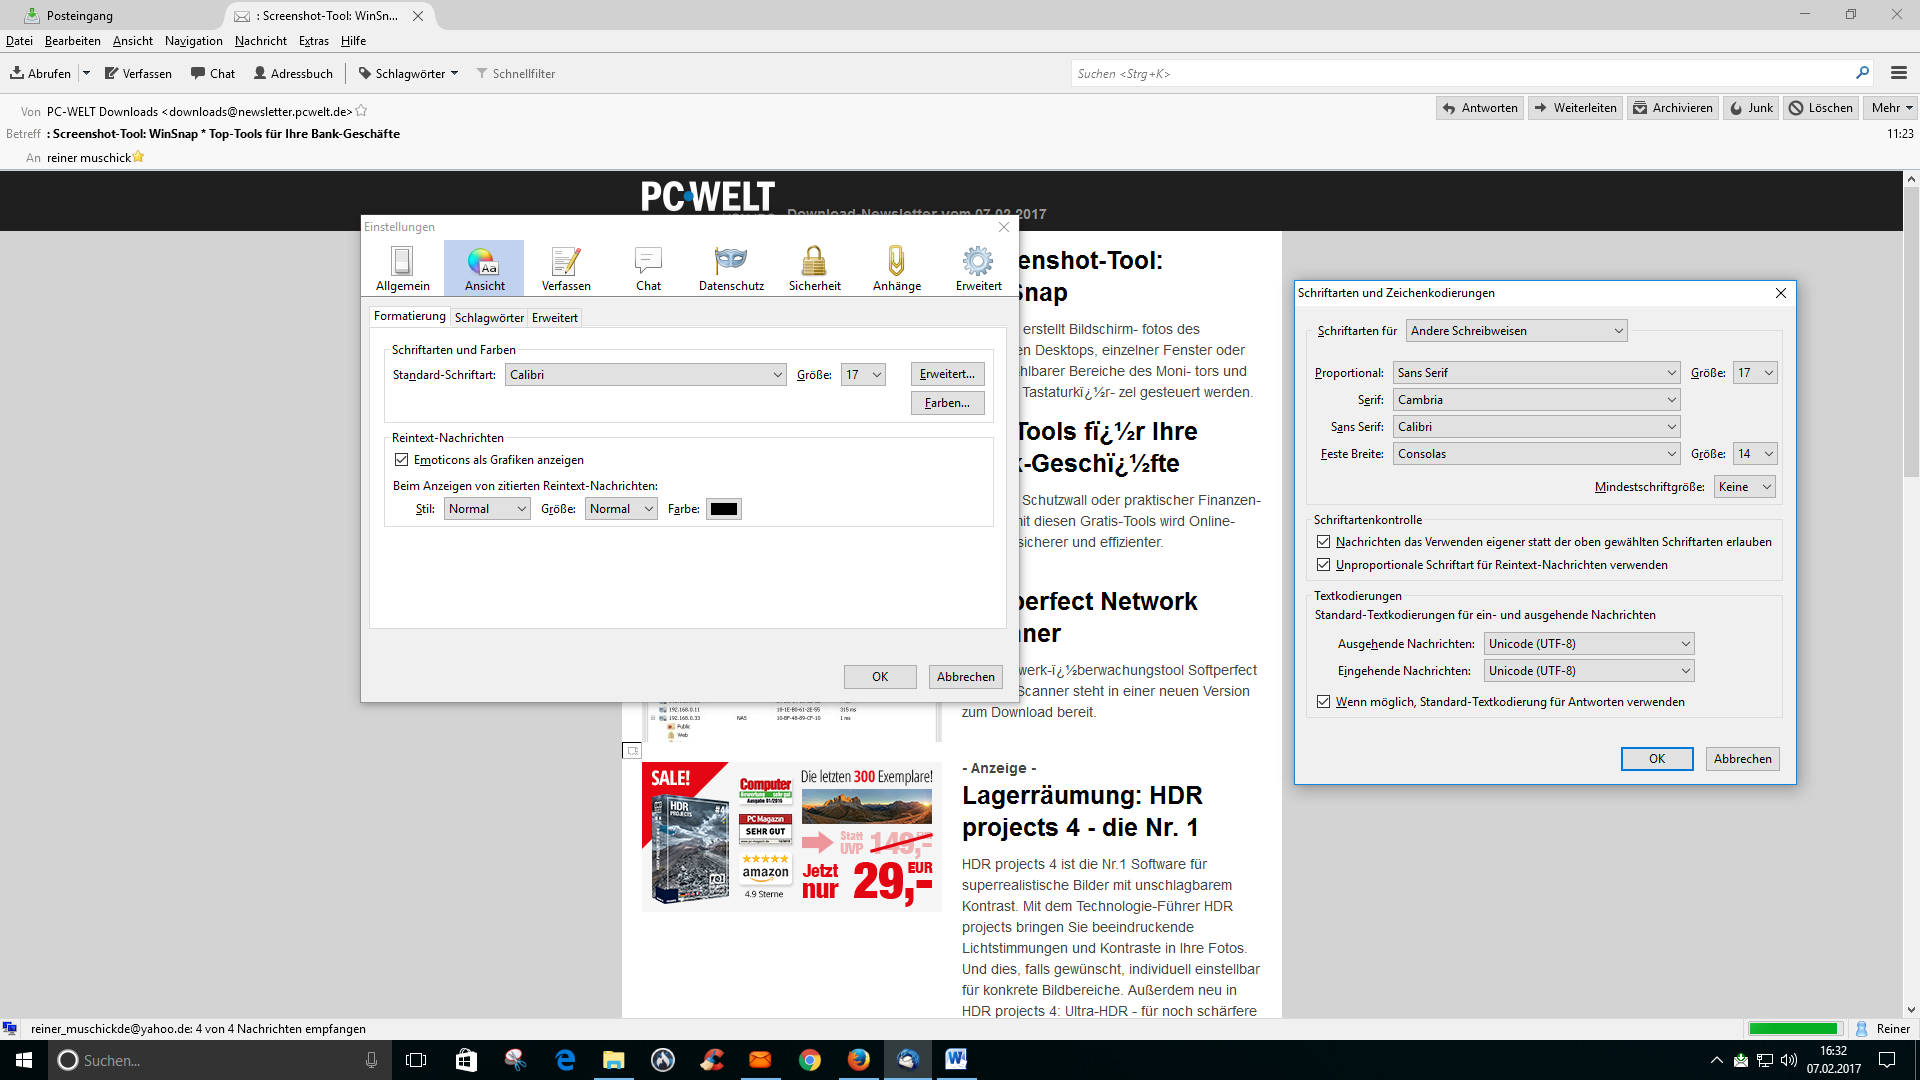Toggle Standard-Textkodierung für Antworten checkbox
The image size is (1920, 1080).
click(1324, 702)
